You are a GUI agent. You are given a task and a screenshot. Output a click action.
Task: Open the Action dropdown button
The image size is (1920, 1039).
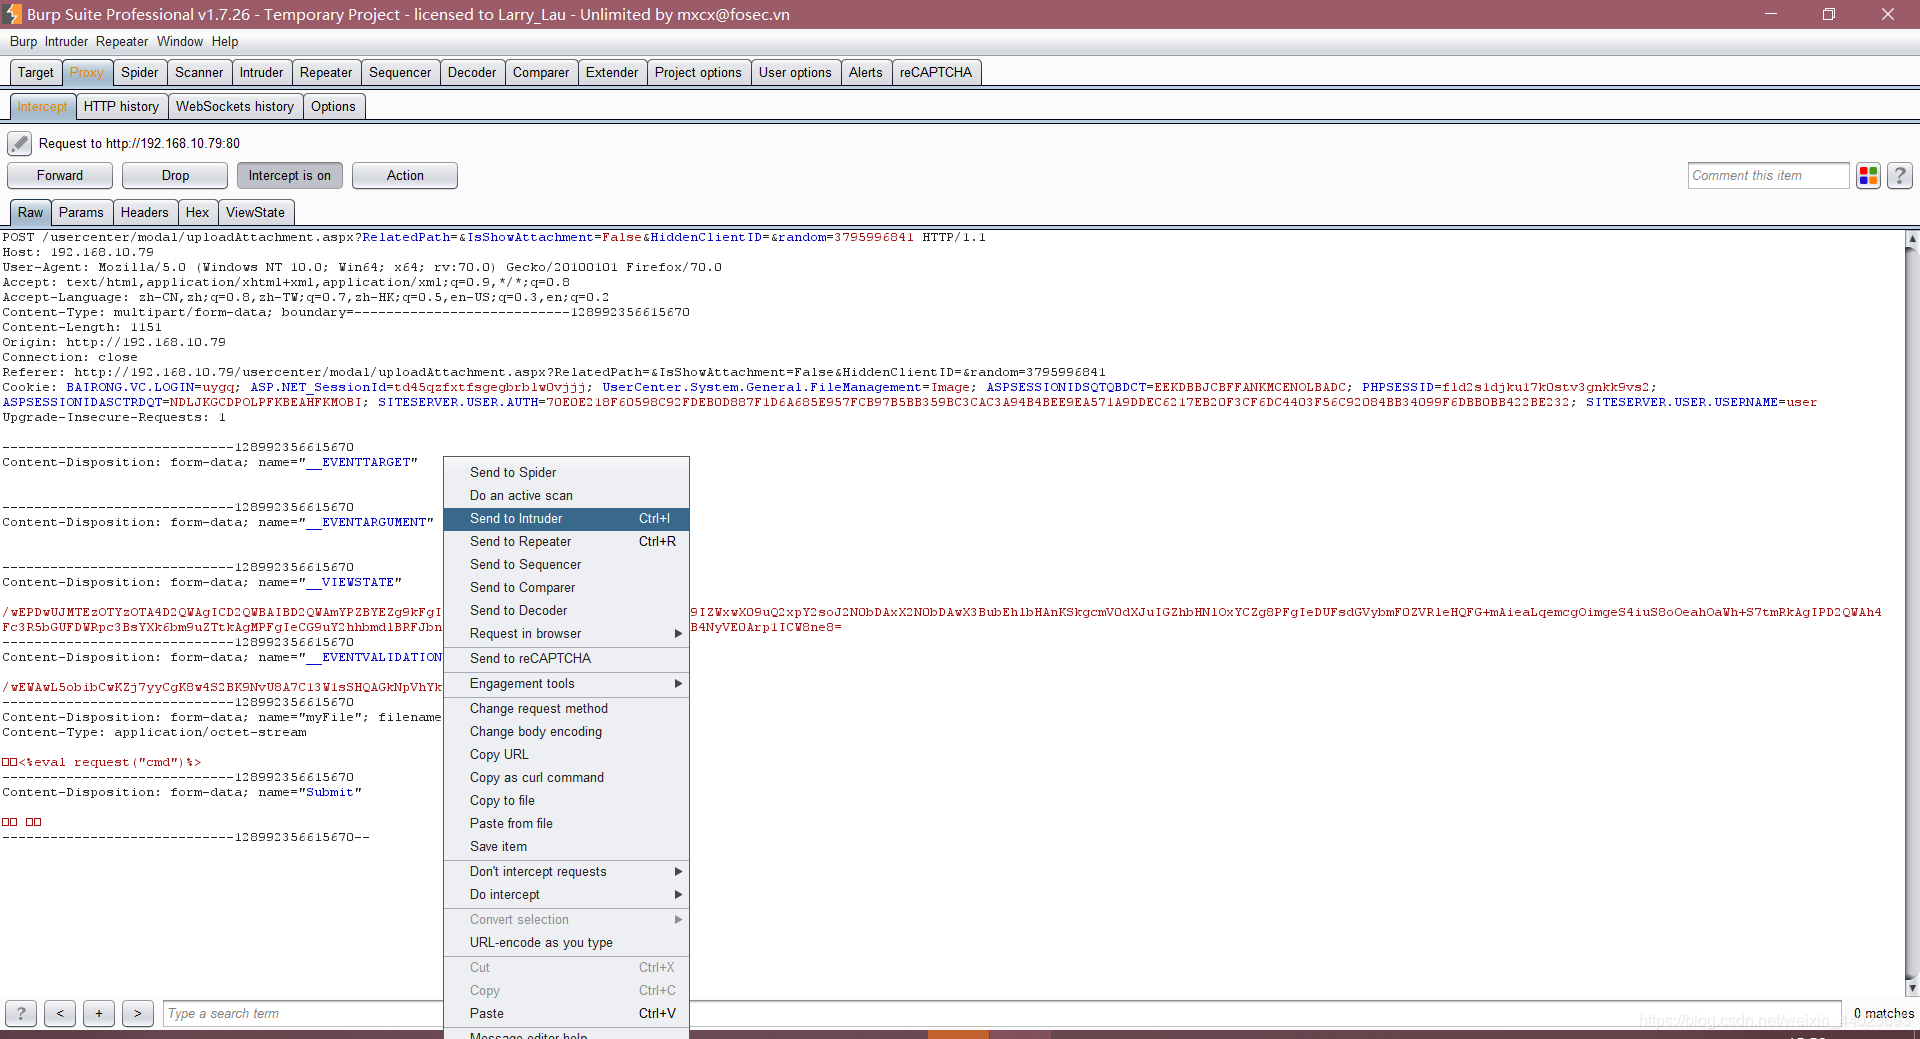coord(405,176)
